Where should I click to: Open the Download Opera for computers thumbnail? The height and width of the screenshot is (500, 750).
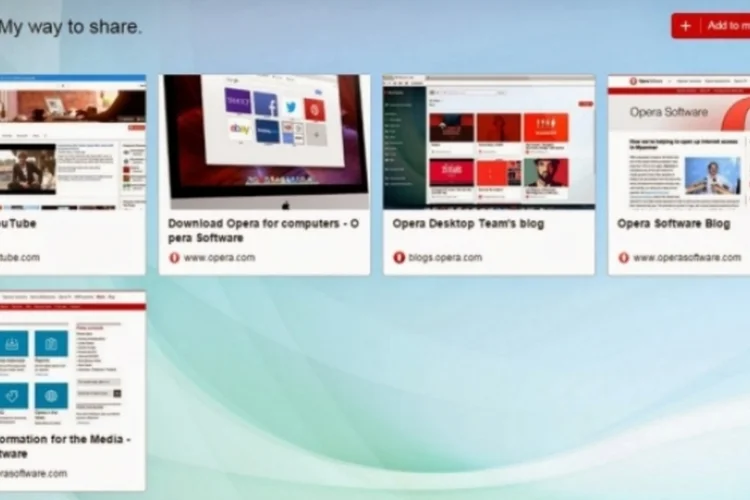pos(265,142)
